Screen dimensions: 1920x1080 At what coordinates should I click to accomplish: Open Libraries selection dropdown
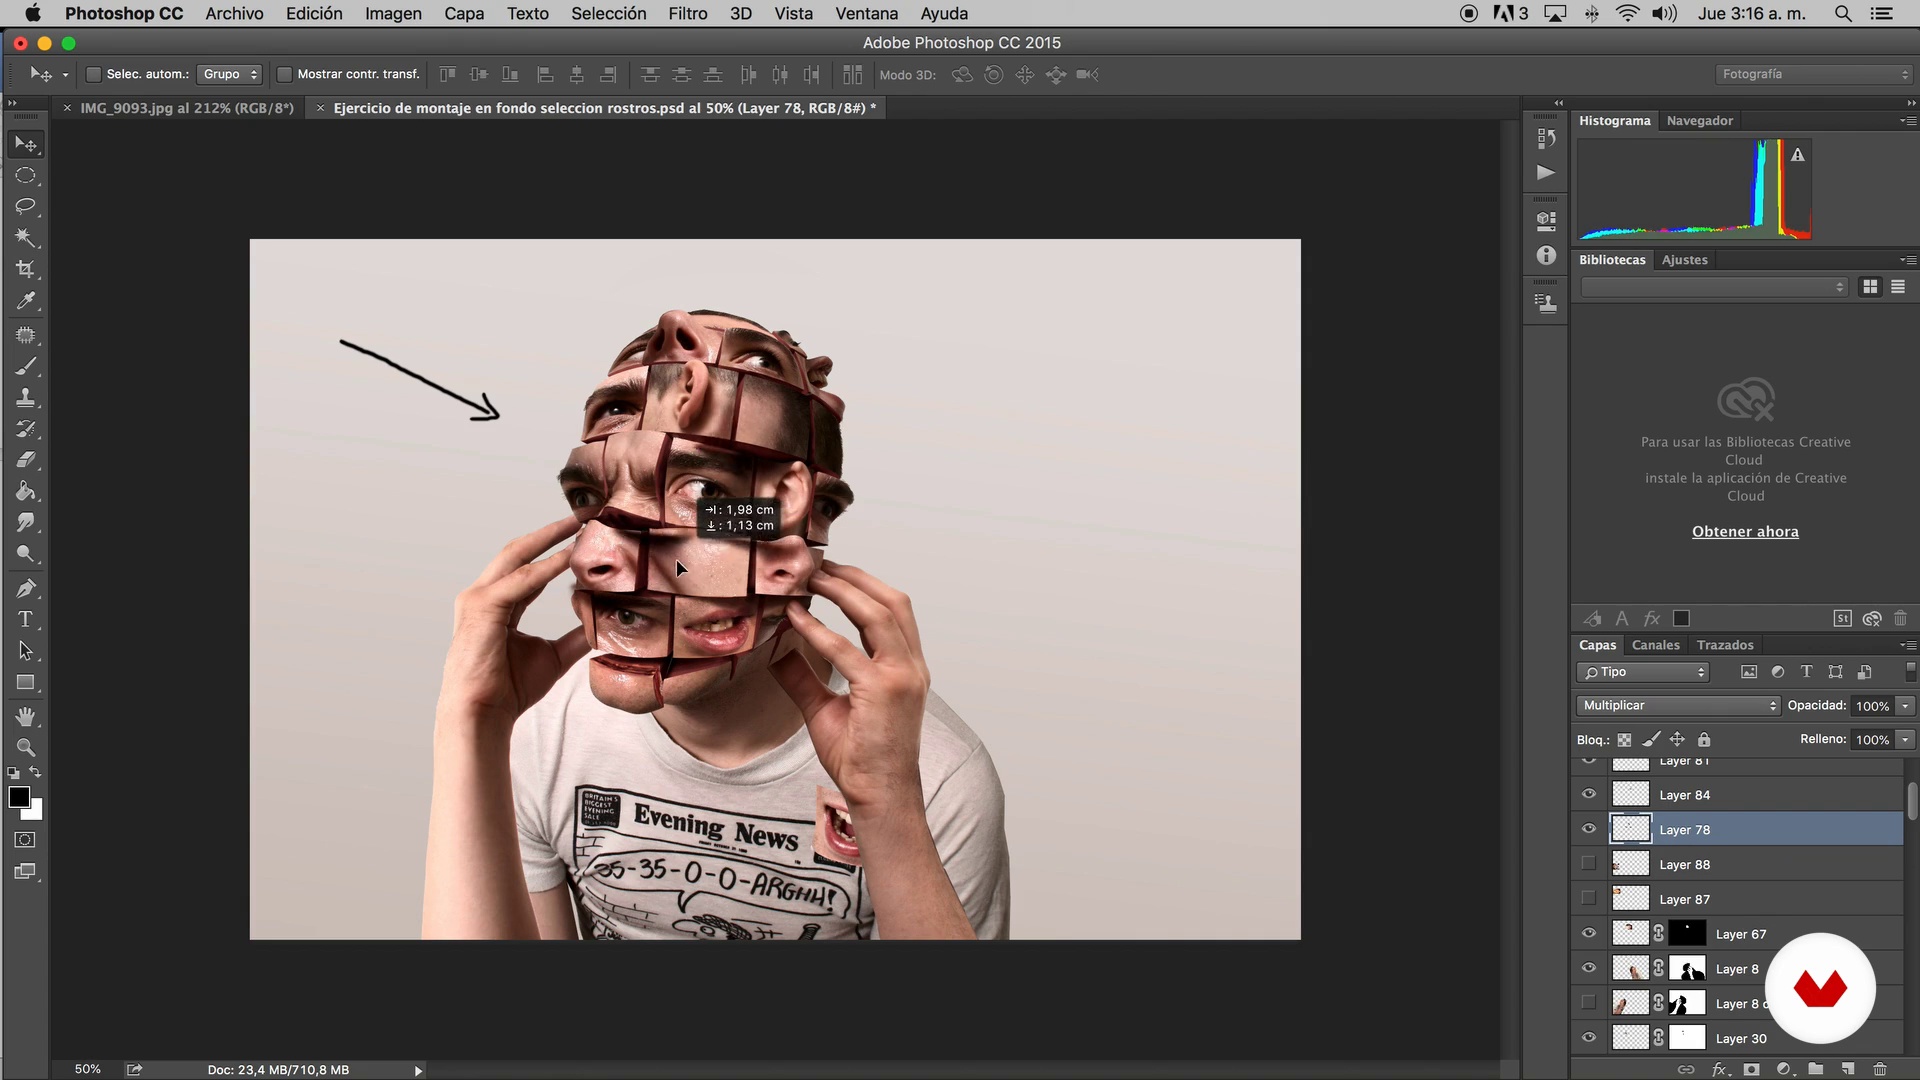tap(1714, 287)
